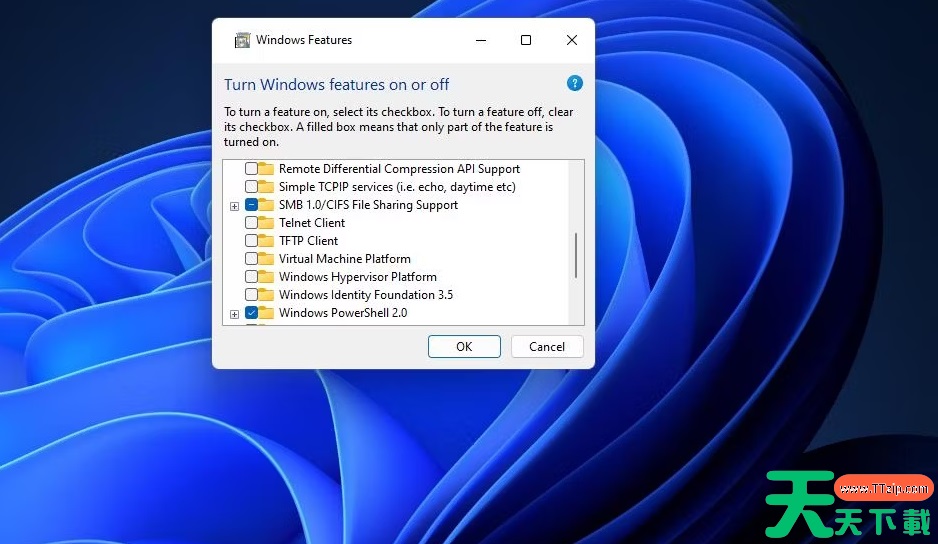Click folder icon beside TFTP Client

pos(266,241)
